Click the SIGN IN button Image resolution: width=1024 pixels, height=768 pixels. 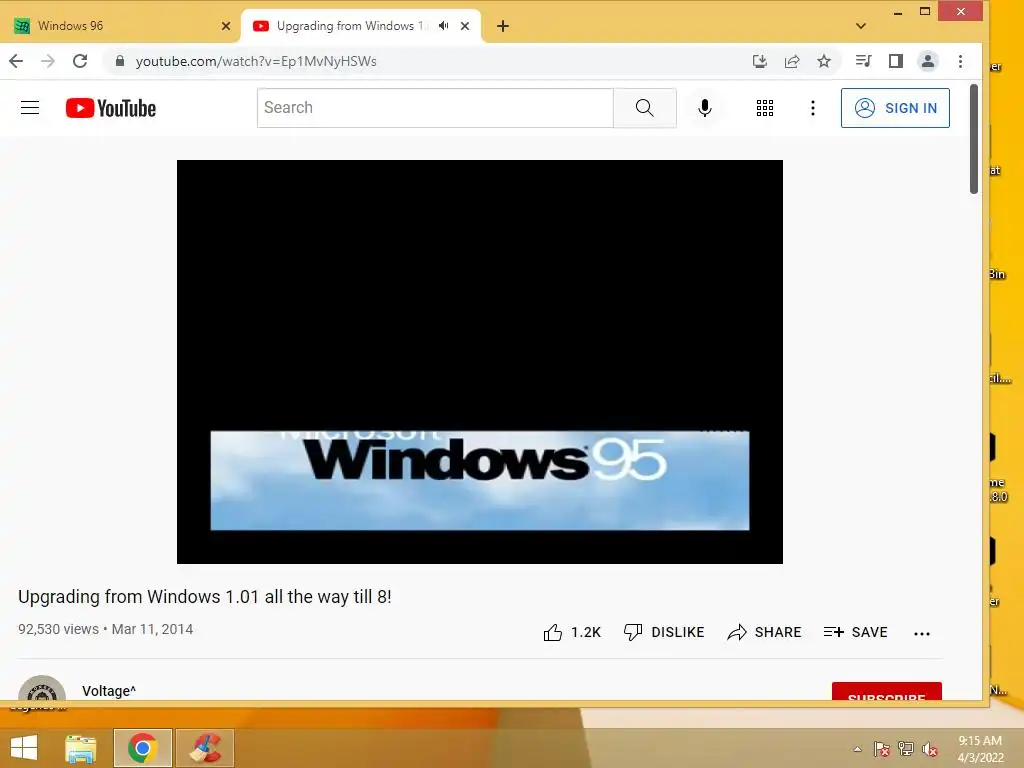(x=895, y=108)
